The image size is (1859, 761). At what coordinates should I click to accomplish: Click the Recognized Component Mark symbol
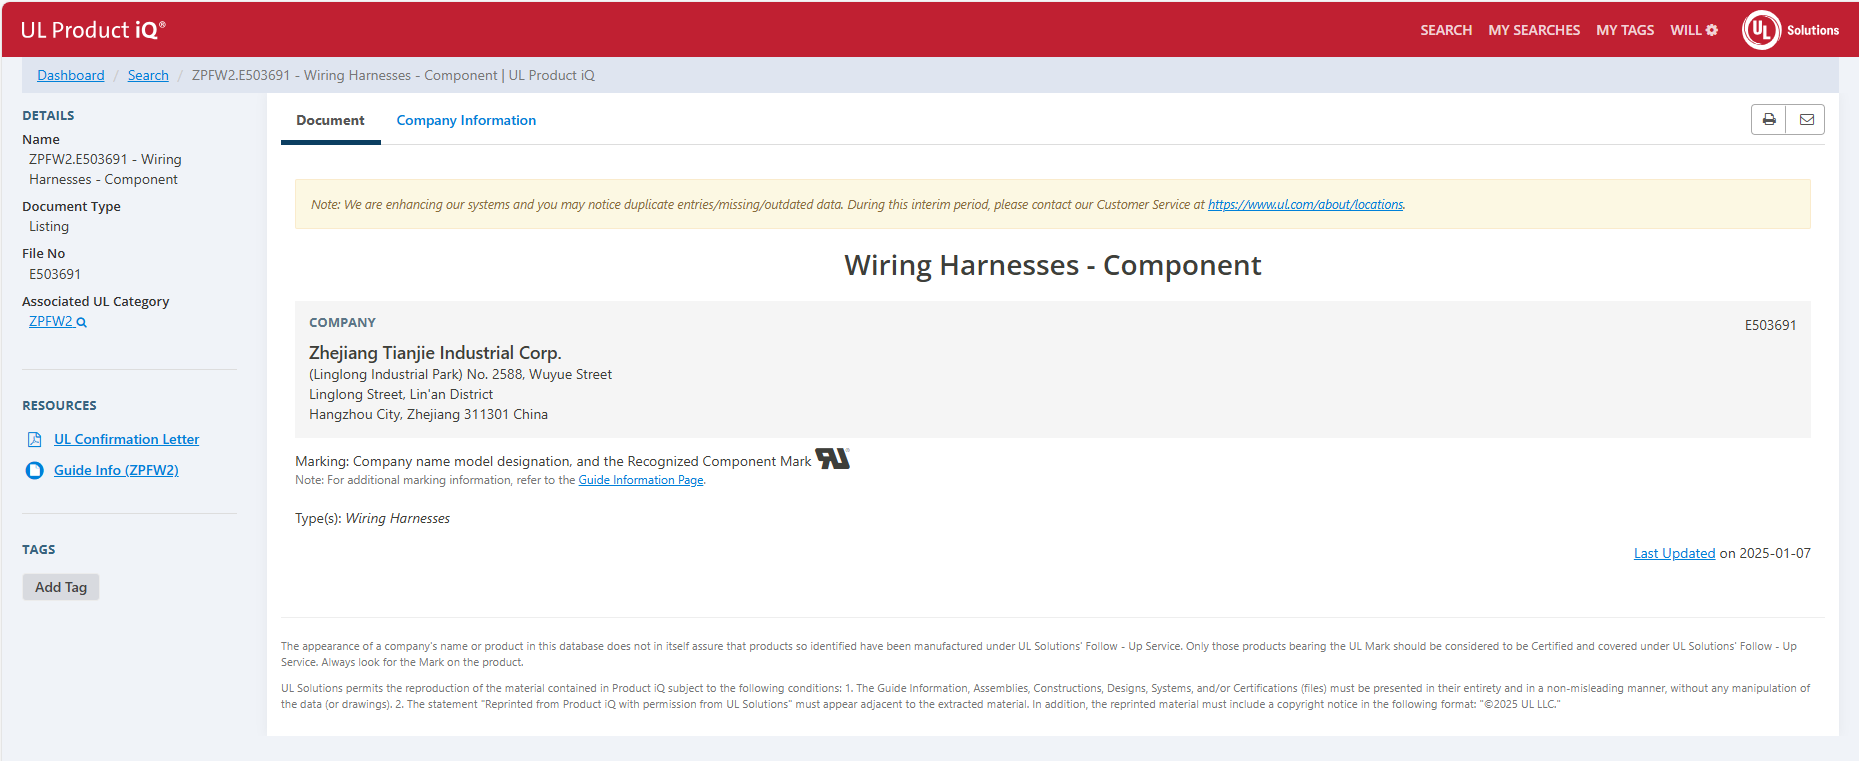832,459
